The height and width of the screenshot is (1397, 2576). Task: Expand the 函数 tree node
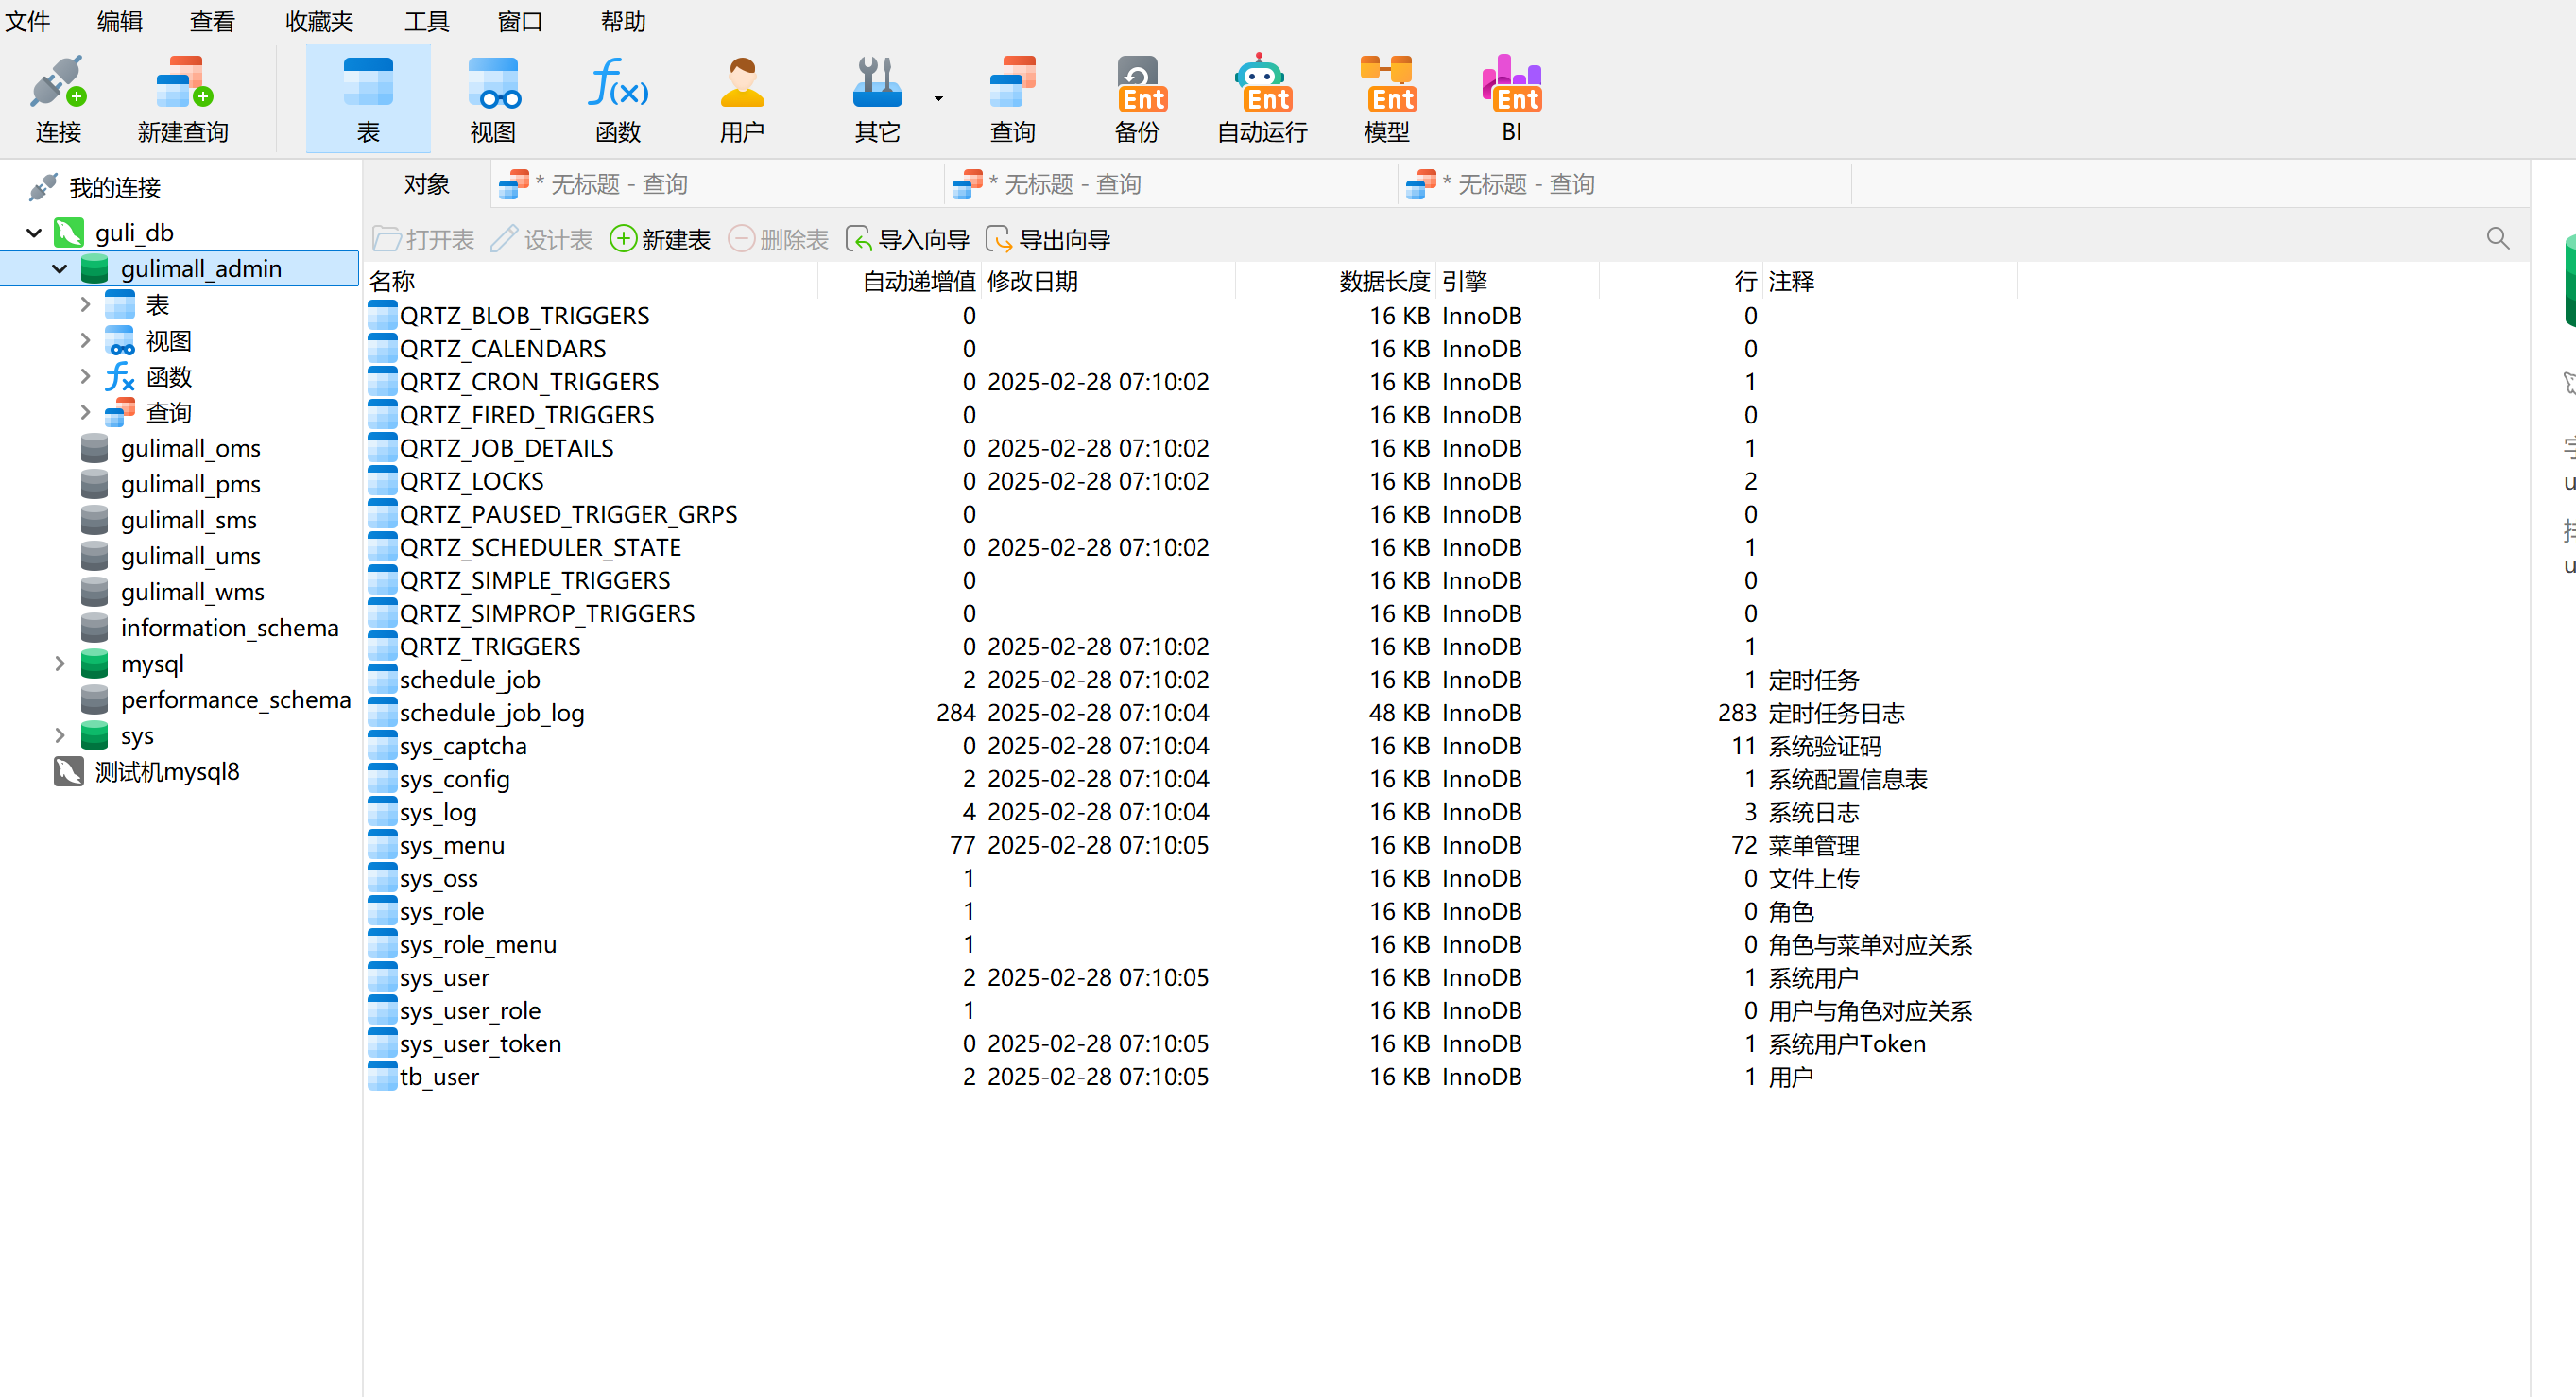(85, 377)
